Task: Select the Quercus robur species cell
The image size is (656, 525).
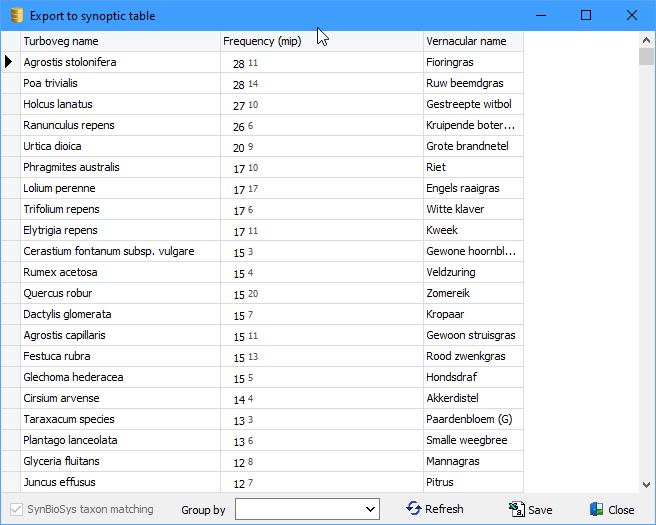Action: coord(120,293)
